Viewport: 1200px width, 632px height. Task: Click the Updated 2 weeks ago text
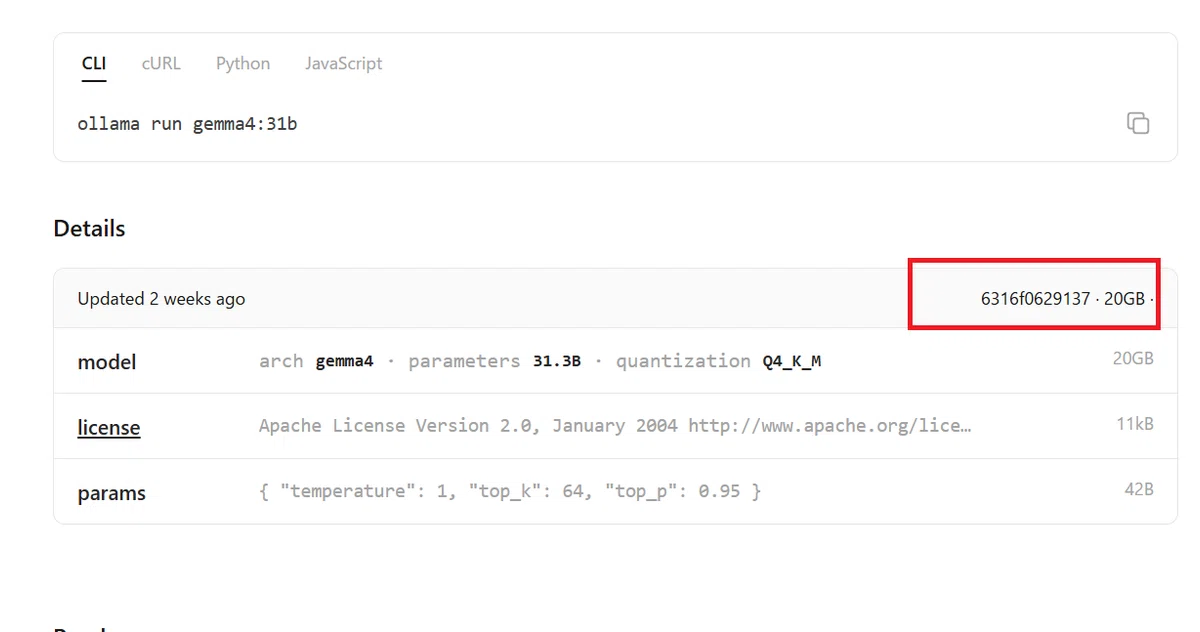161,298
